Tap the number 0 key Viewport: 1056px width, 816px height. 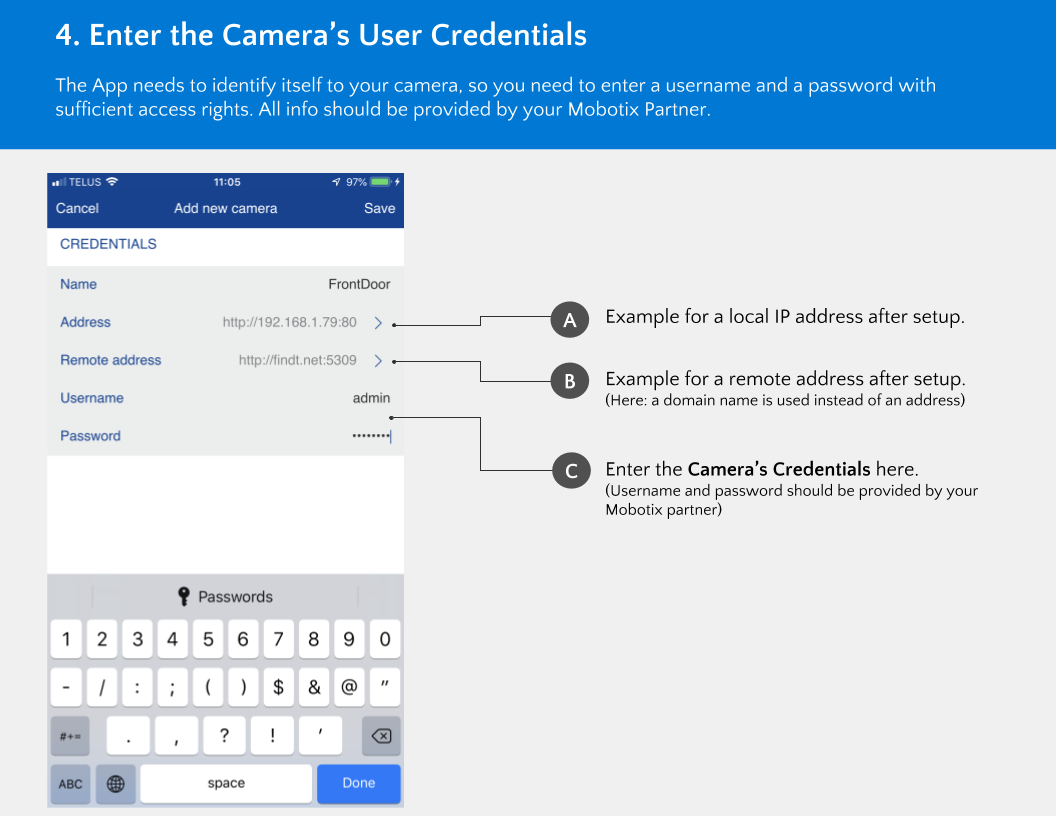coord(385,639)
